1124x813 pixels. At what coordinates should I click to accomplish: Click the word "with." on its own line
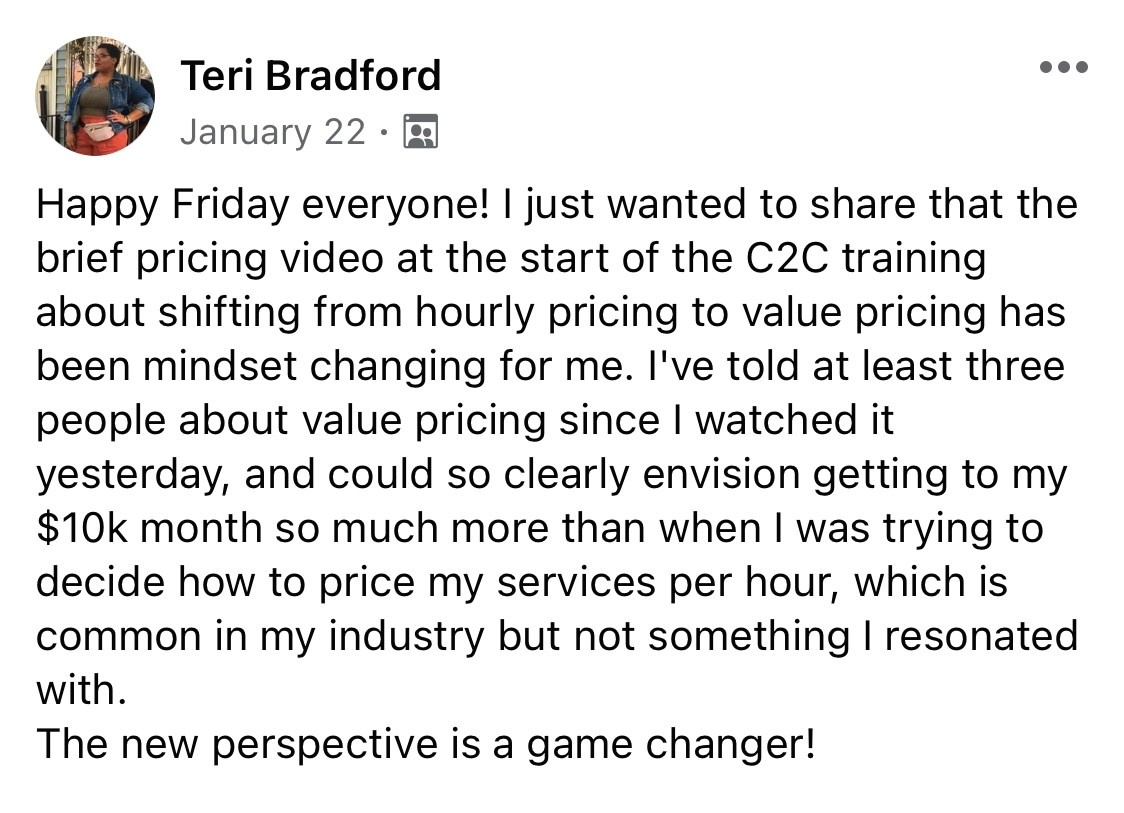point(81,690)
